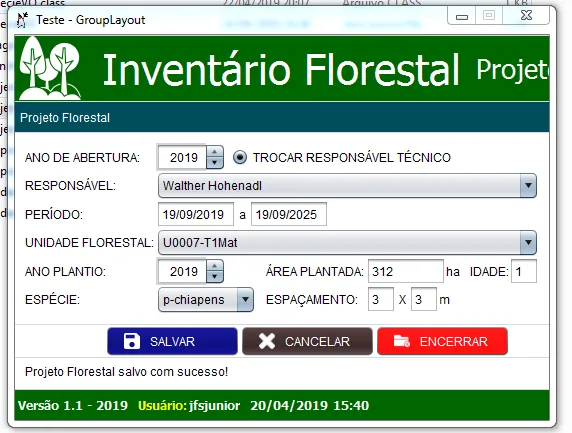Decrease Ano de Abertura with down arrow
The image size is (572, 433).
pos(215,163)
